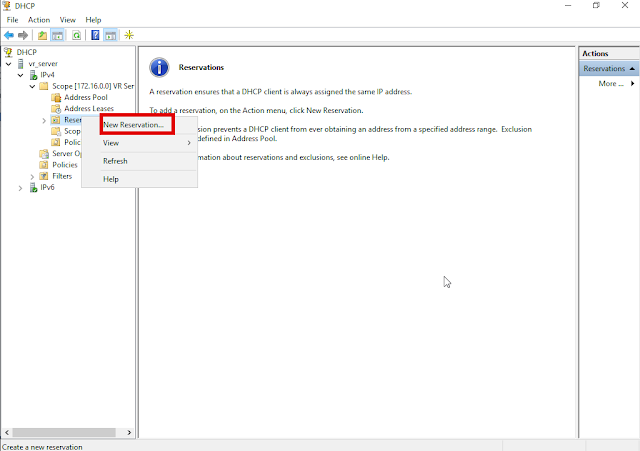
Task: Click the Refresh toolbar icon
Action: [76, 35]
